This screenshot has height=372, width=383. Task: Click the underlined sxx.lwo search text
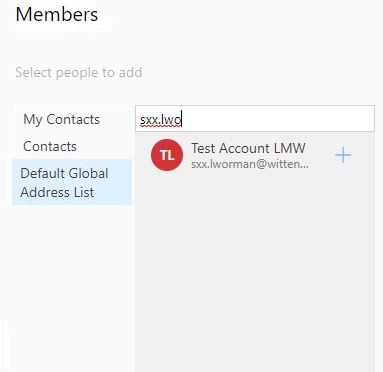161,120
